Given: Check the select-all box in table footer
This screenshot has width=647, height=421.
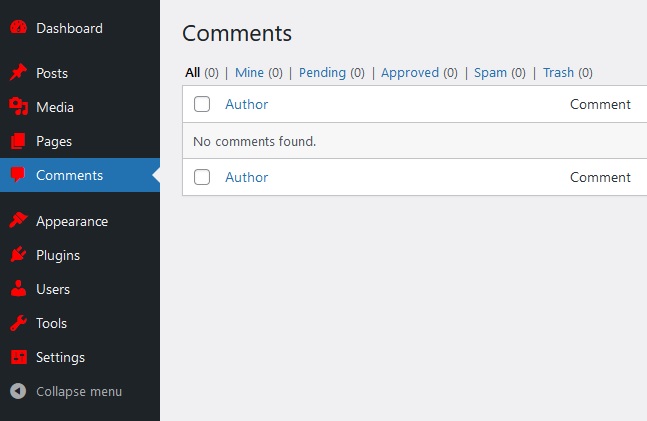Looking at the screenshot, I should click(202, 177).
